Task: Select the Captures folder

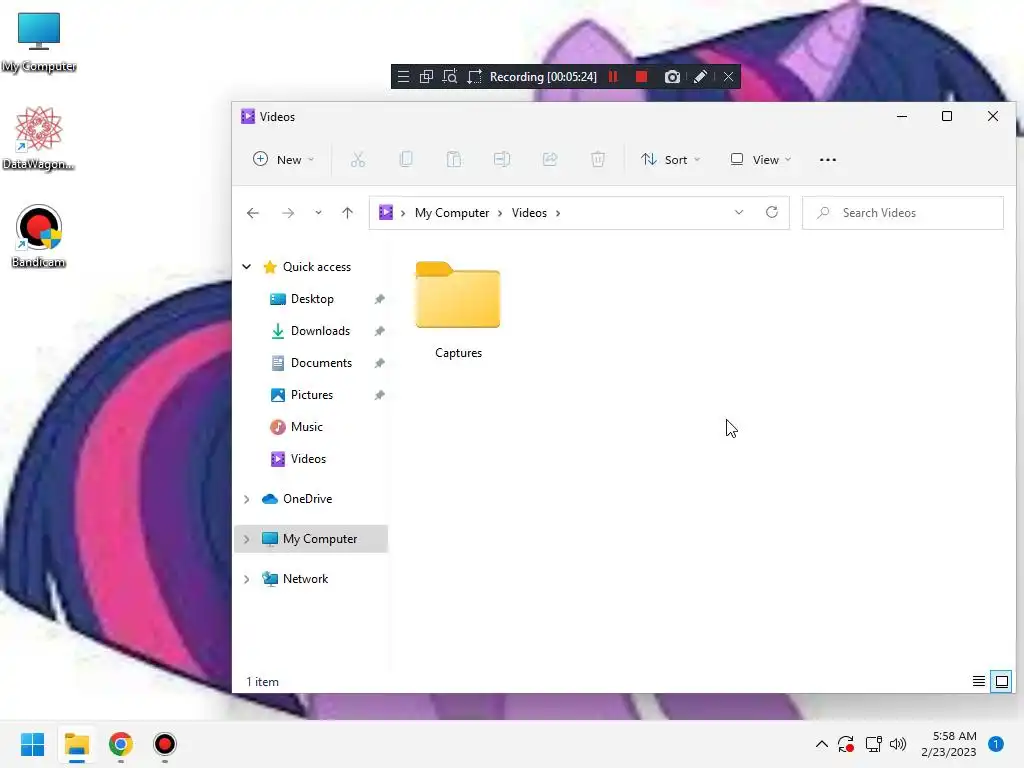Action: (x=458, y=310)
